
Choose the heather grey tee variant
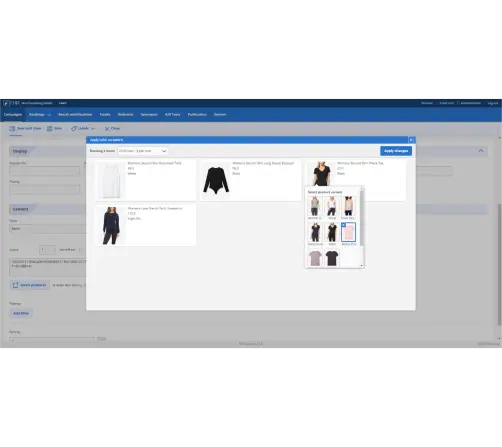pyautogui.click(x=315, y=206)
